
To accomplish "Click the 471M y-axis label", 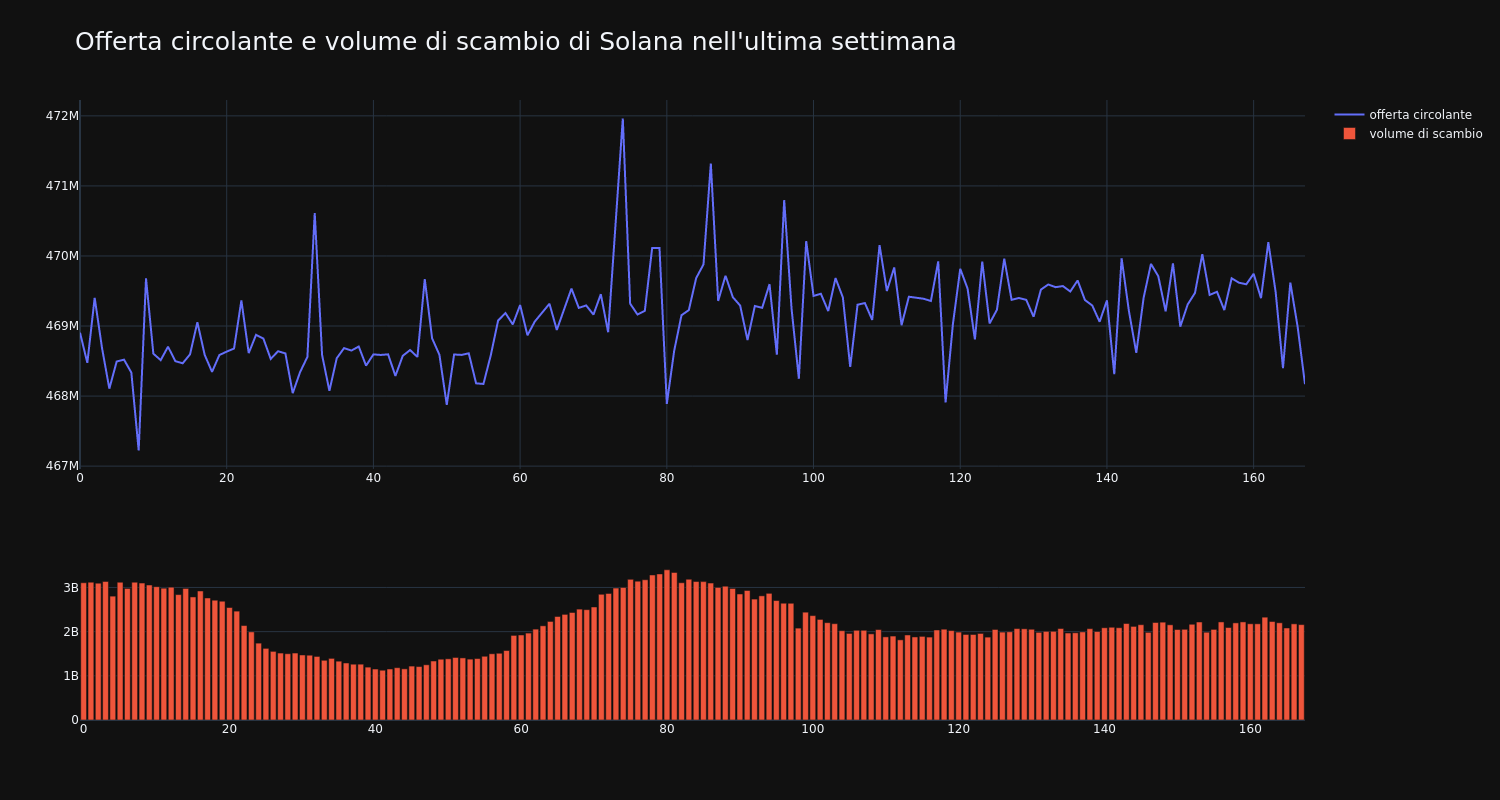I will point(62,186).
